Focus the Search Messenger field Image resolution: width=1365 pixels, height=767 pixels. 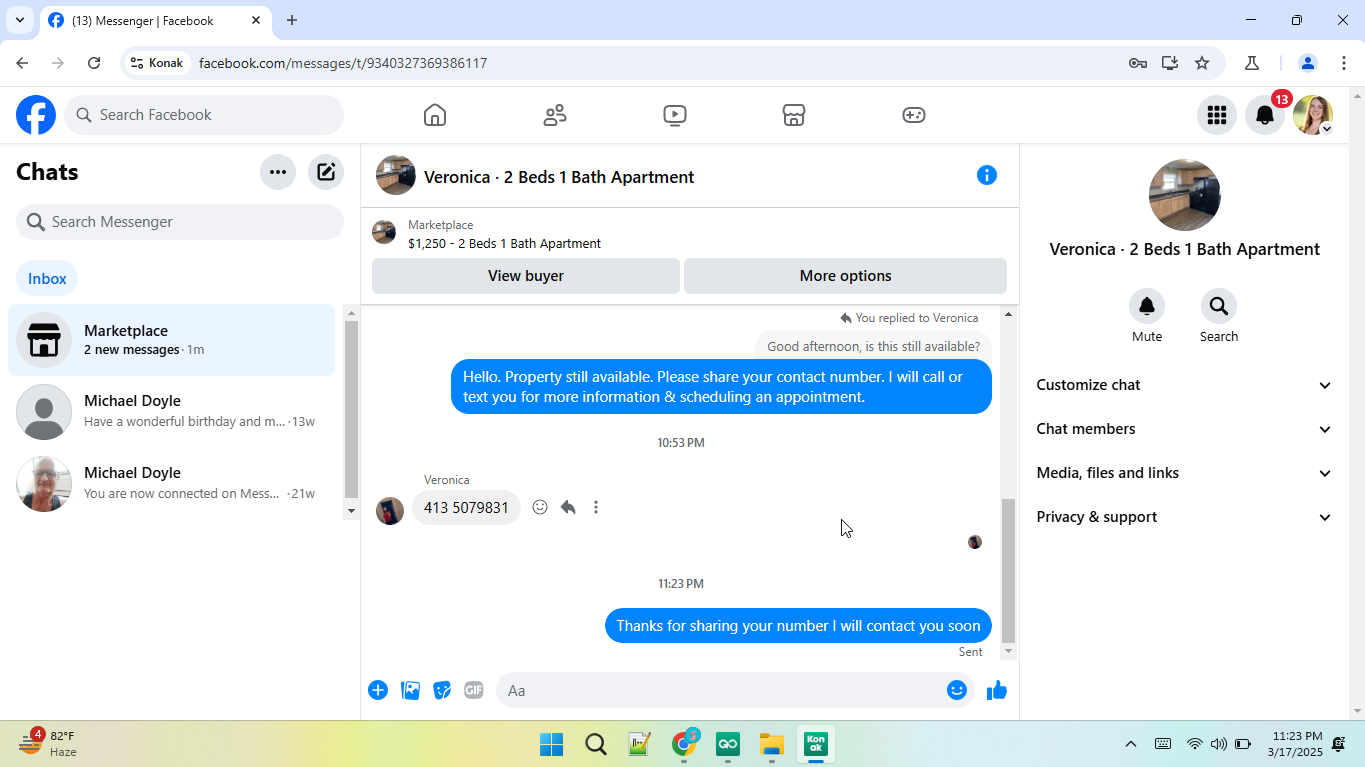pos(180,222)
